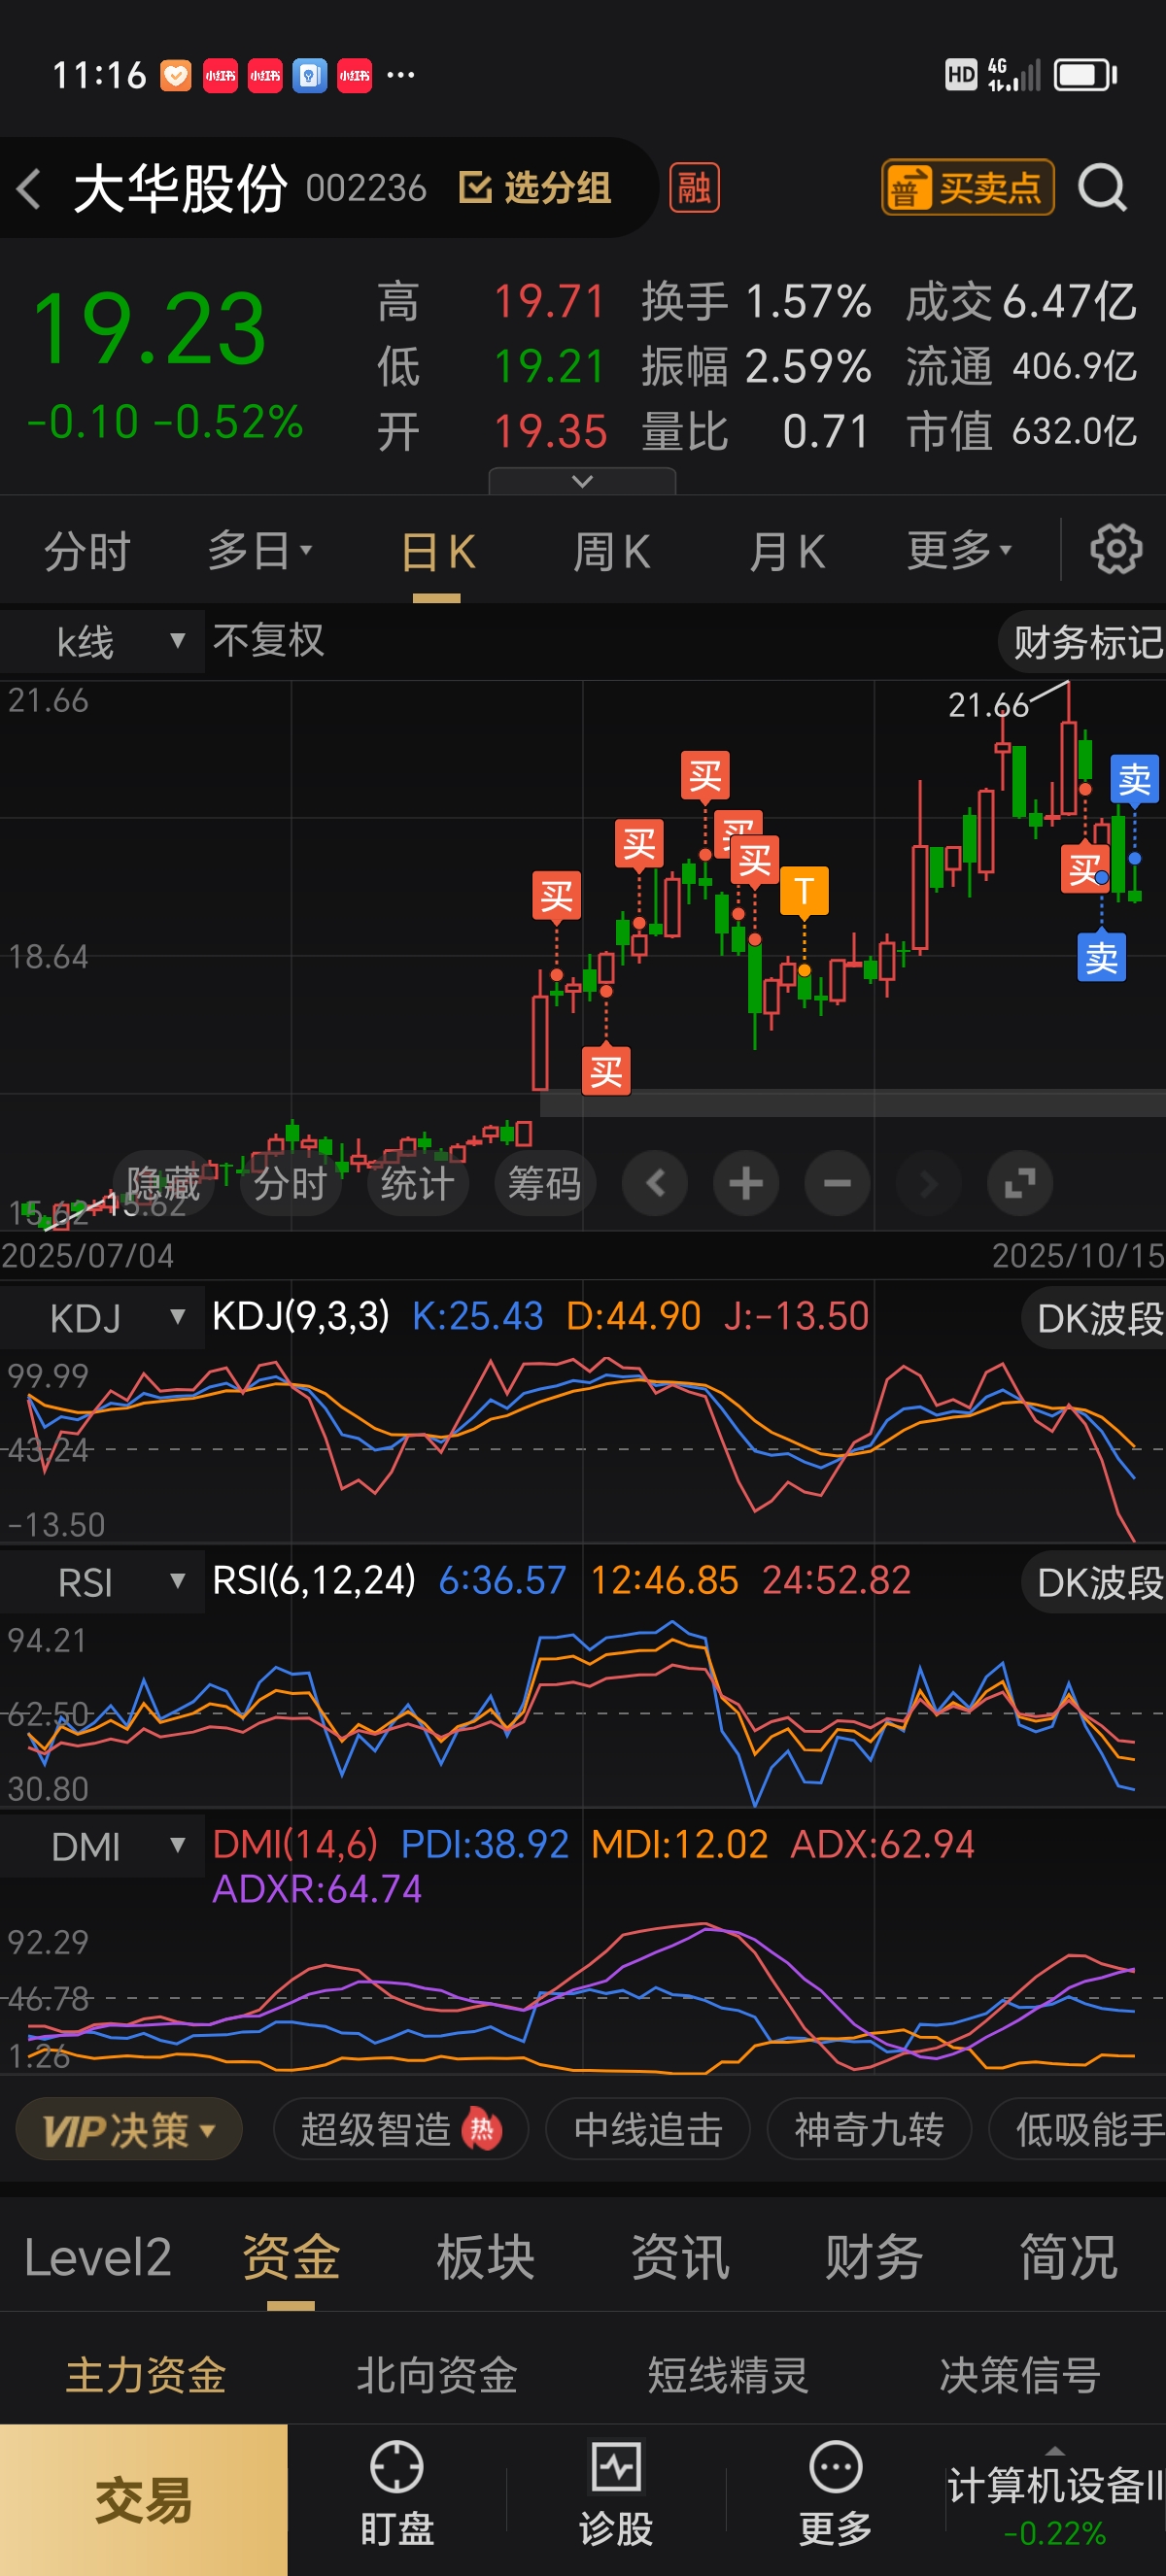Switch to the 周K tab
The image size is (1166, 2576).
point(611,551)
